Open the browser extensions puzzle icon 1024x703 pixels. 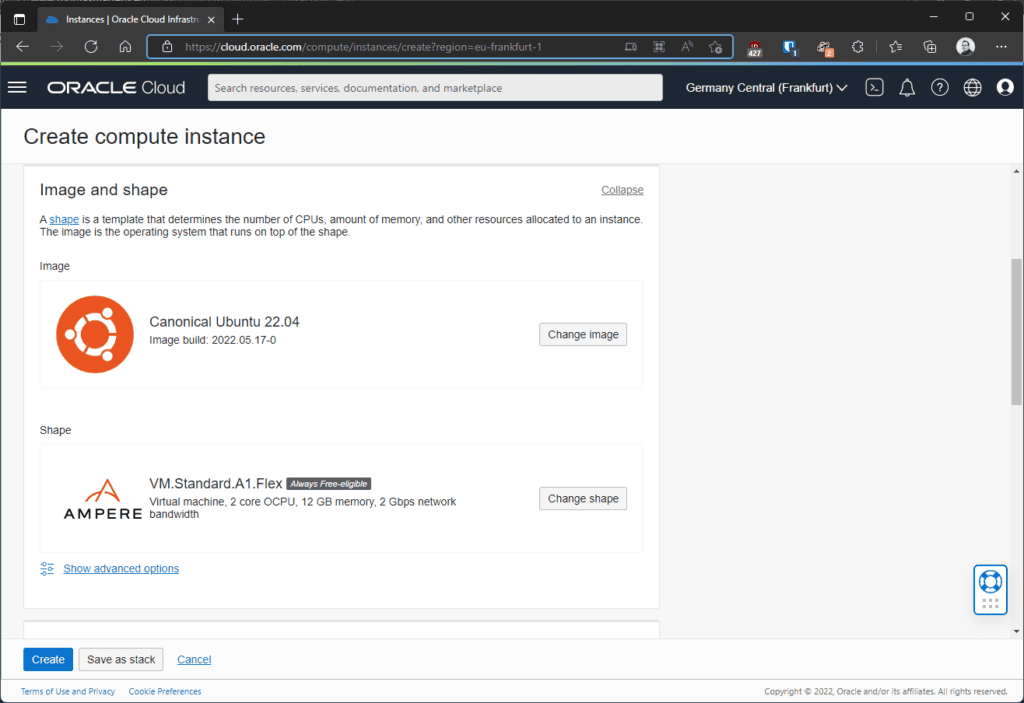pyautogui.click(x=857, y=46)
